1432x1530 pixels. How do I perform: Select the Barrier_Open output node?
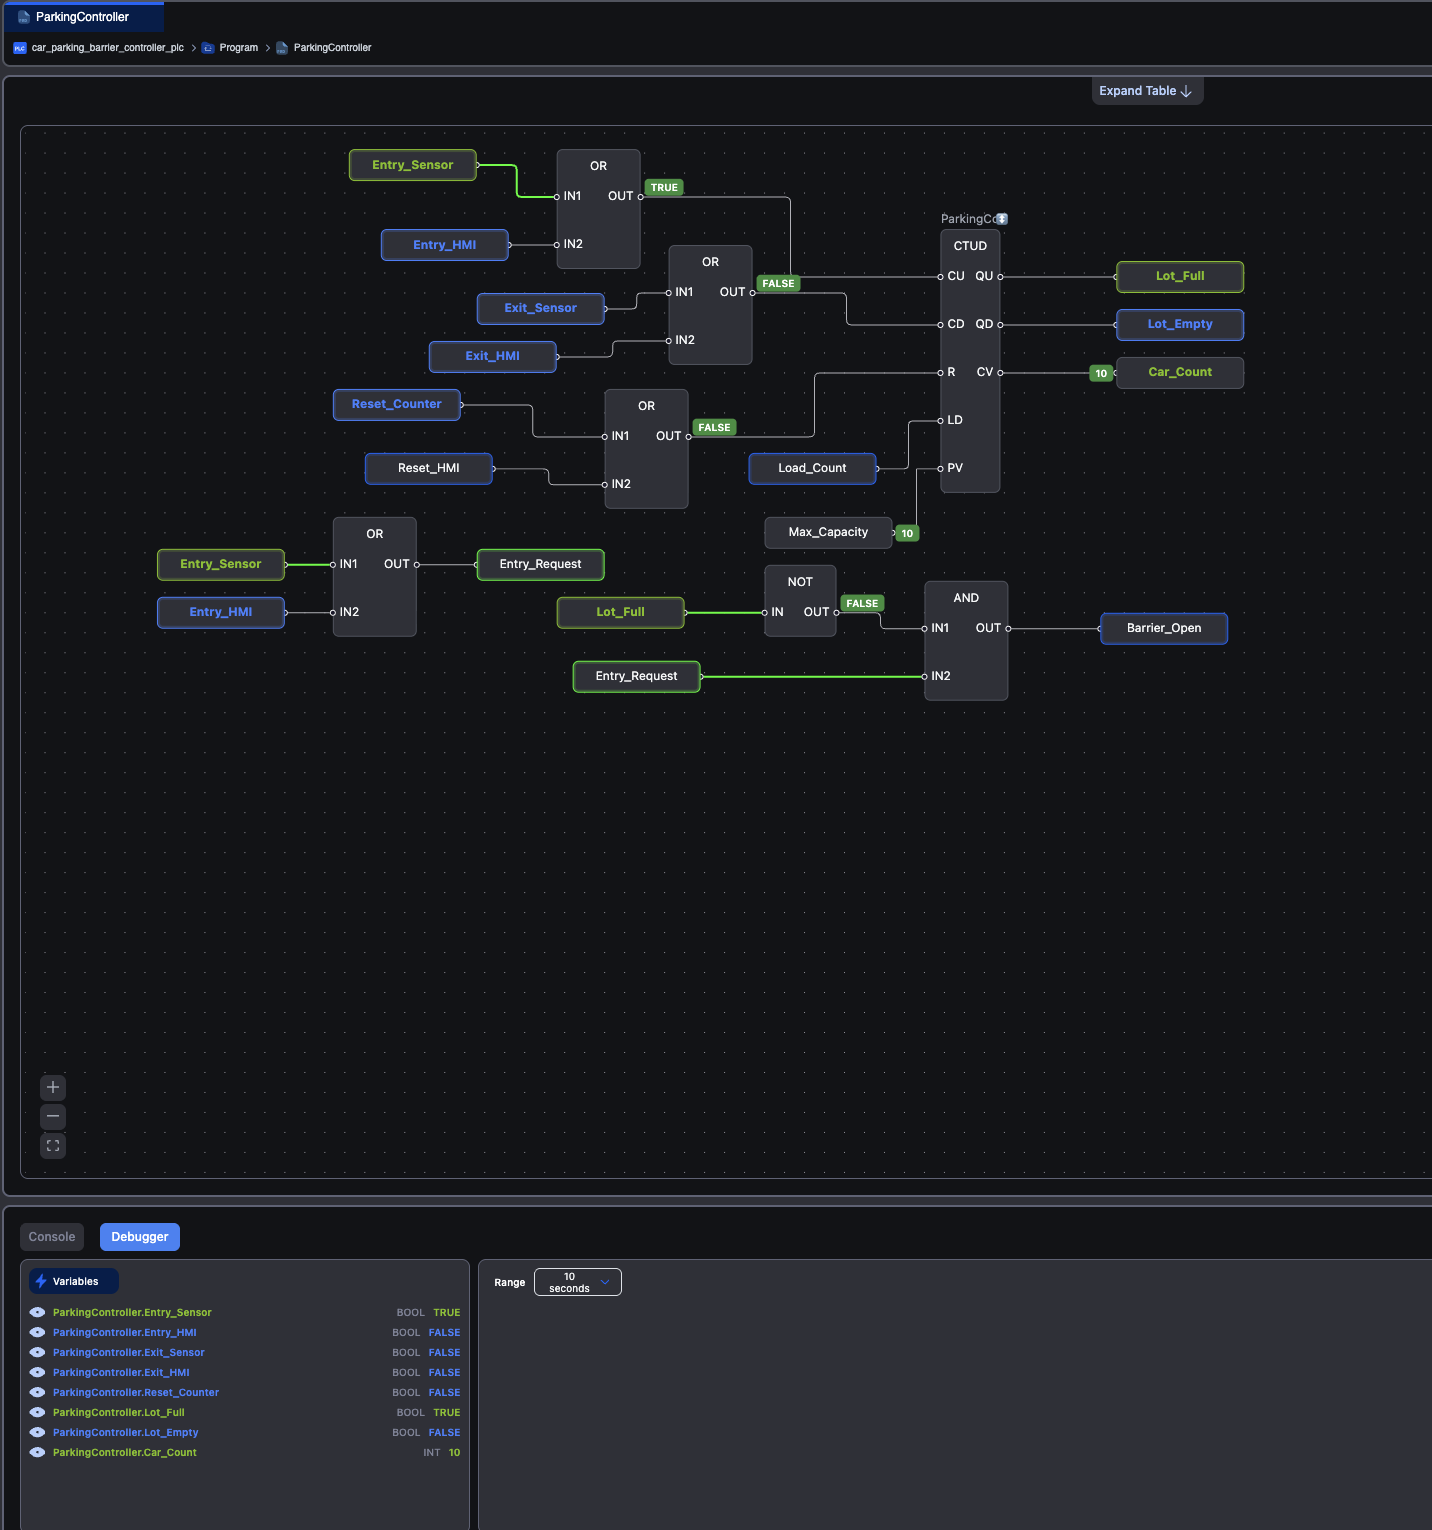(1164, 628)
